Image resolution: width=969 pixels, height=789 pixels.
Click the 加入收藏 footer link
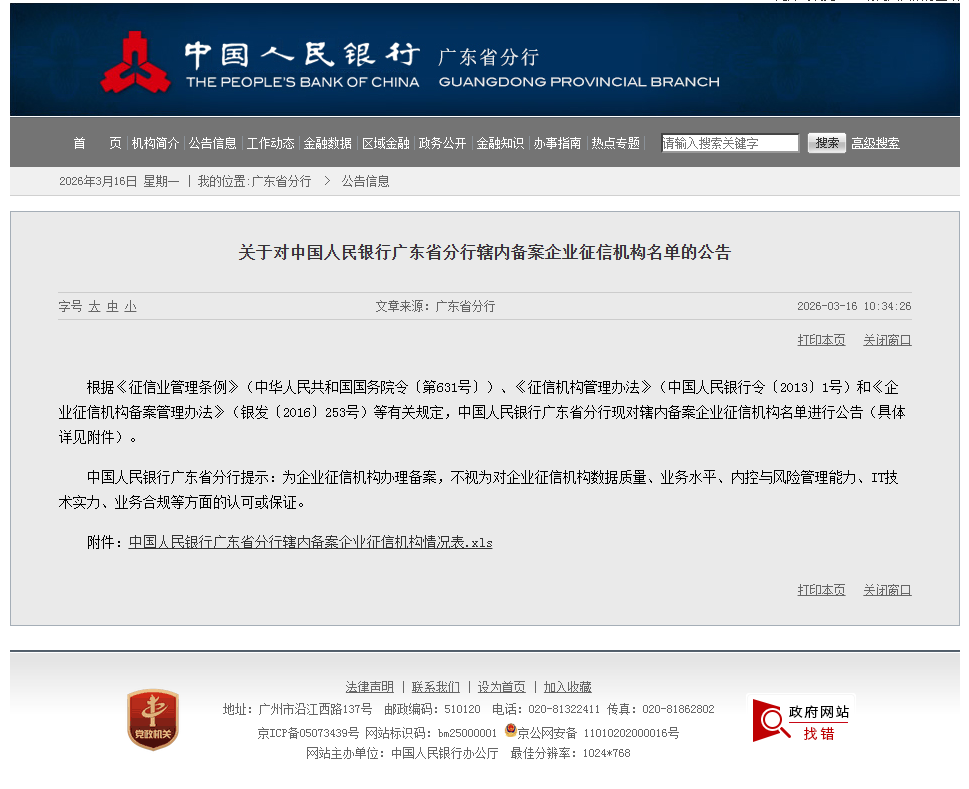tap(567, 687)
